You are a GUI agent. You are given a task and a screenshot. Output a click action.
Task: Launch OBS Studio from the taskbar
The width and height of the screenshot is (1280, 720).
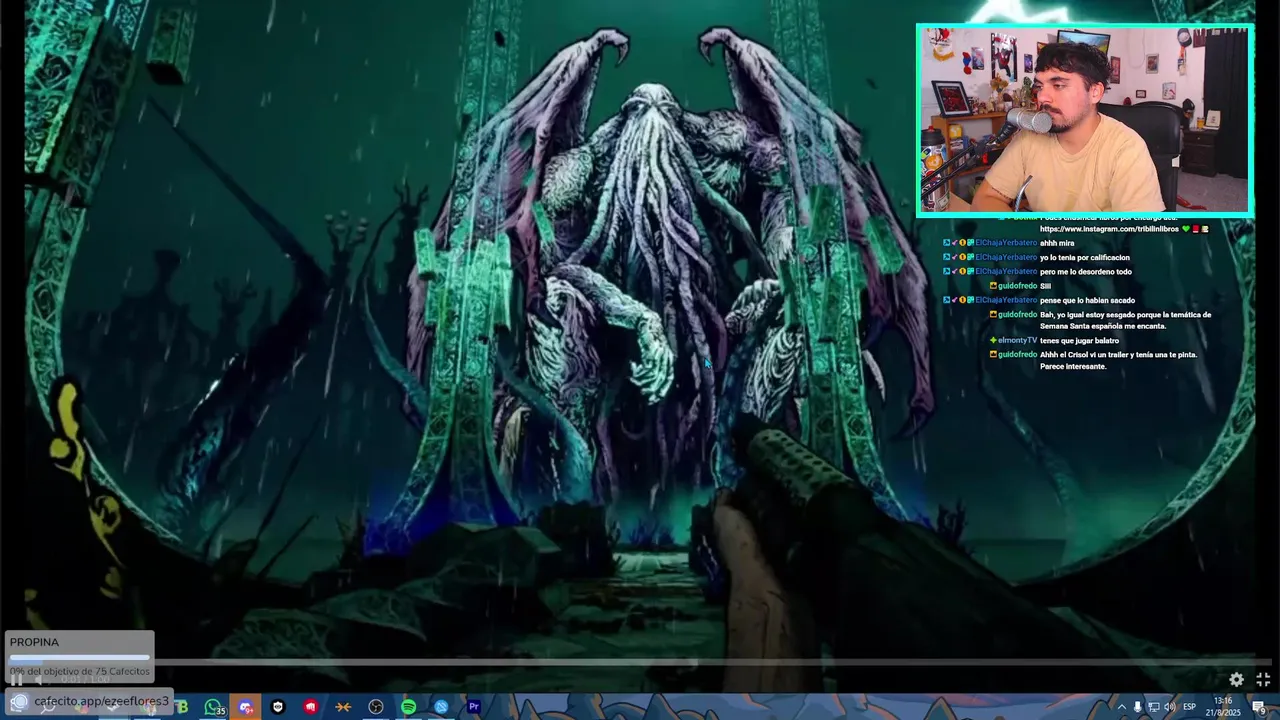click(376, 707)
